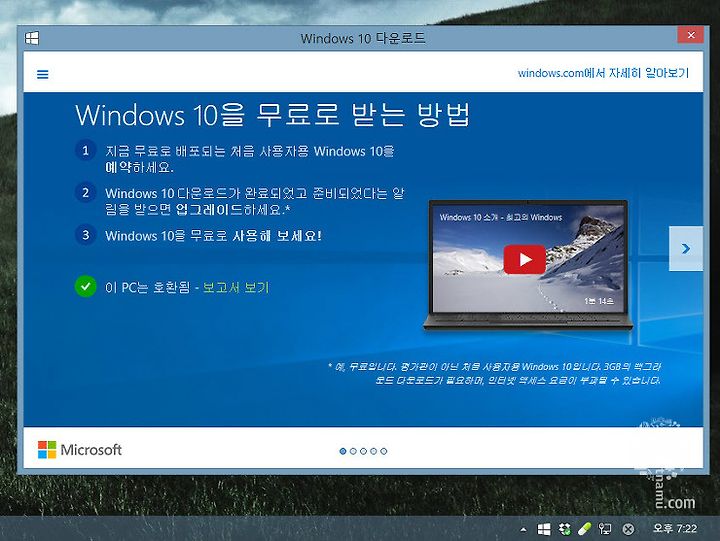Click the Windows logo in the title bar
720x541 pixels.
[32, 38]
